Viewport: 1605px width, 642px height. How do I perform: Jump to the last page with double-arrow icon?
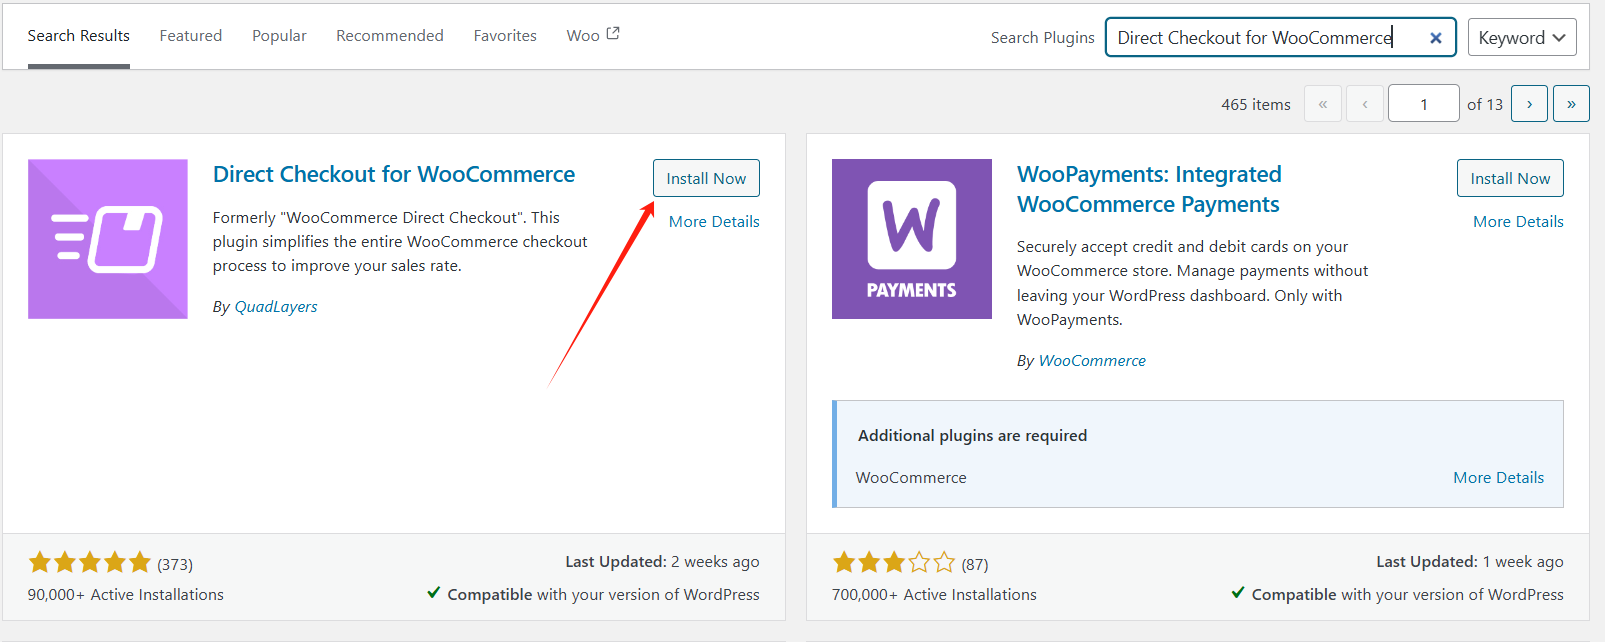1571,103
